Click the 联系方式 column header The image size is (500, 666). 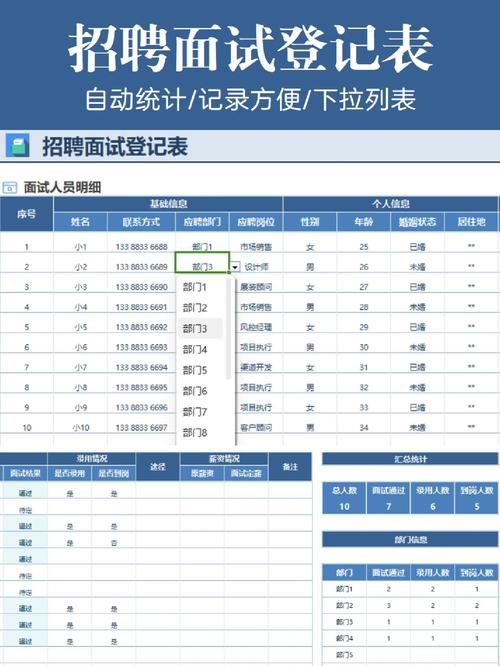click(x=141, y=222)
